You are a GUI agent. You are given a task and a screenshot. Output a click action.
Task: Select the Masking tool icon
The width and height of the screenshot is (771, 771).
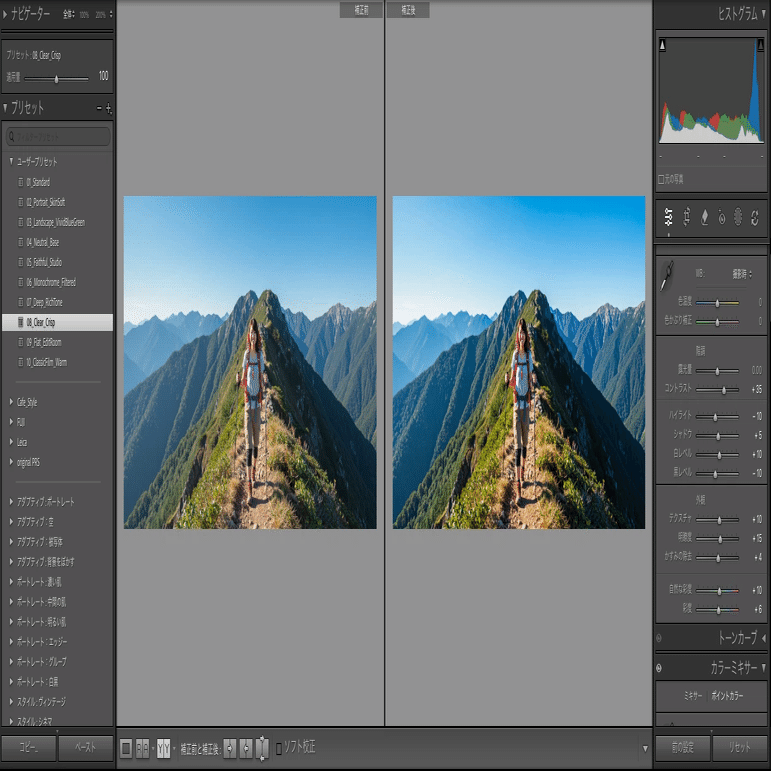(x=738, y=217)
